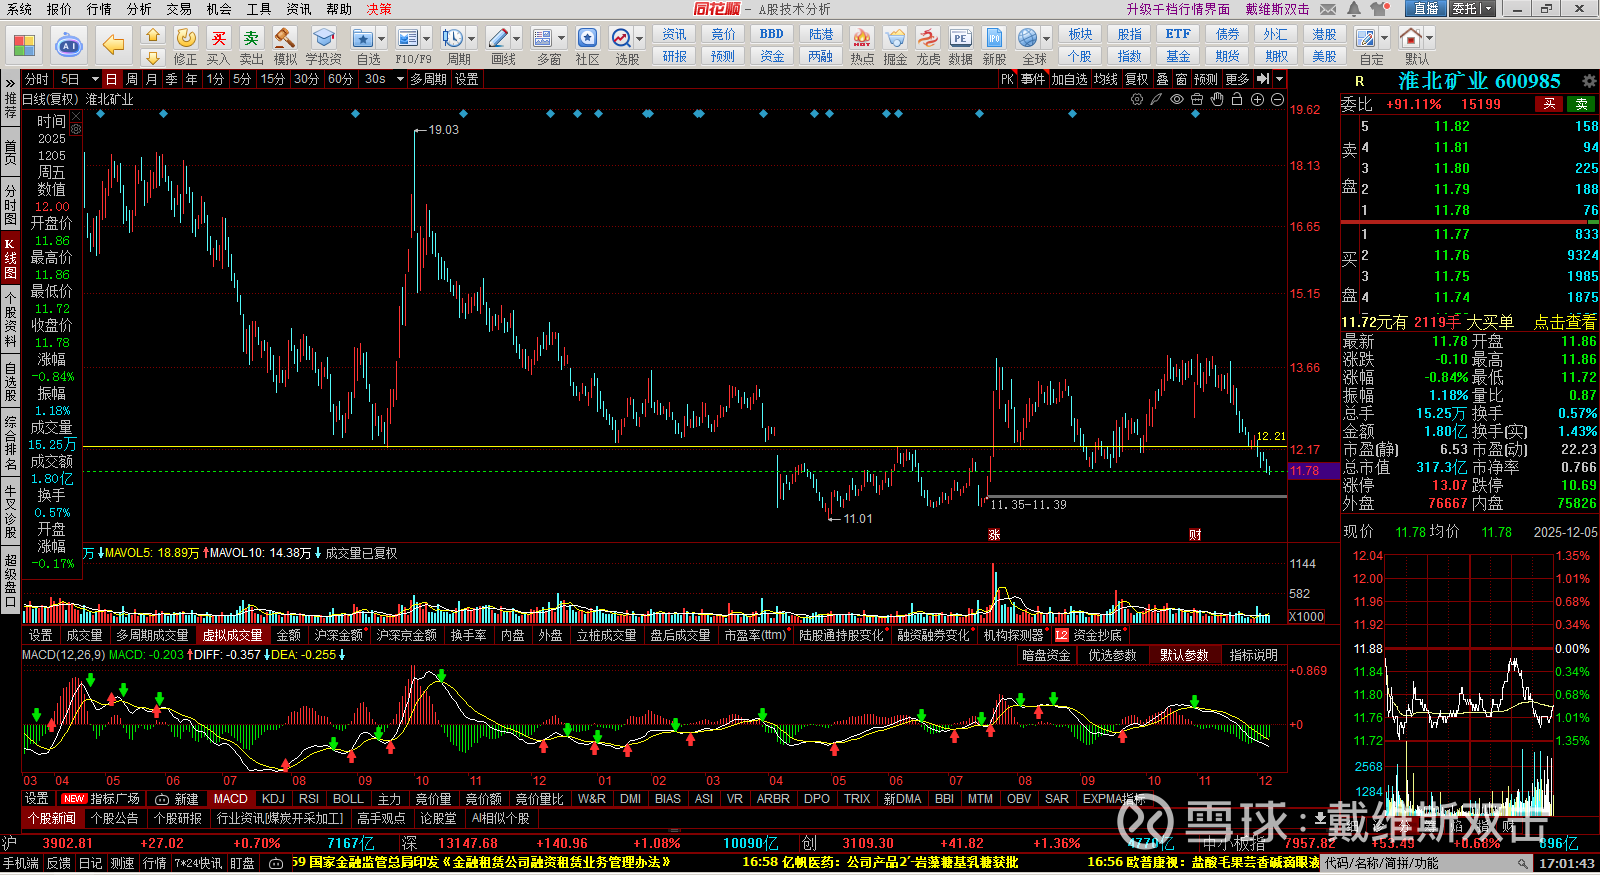
Task: Switch to the 个股公告 tab
Action: pyautogui.click(x=115, y=818)
